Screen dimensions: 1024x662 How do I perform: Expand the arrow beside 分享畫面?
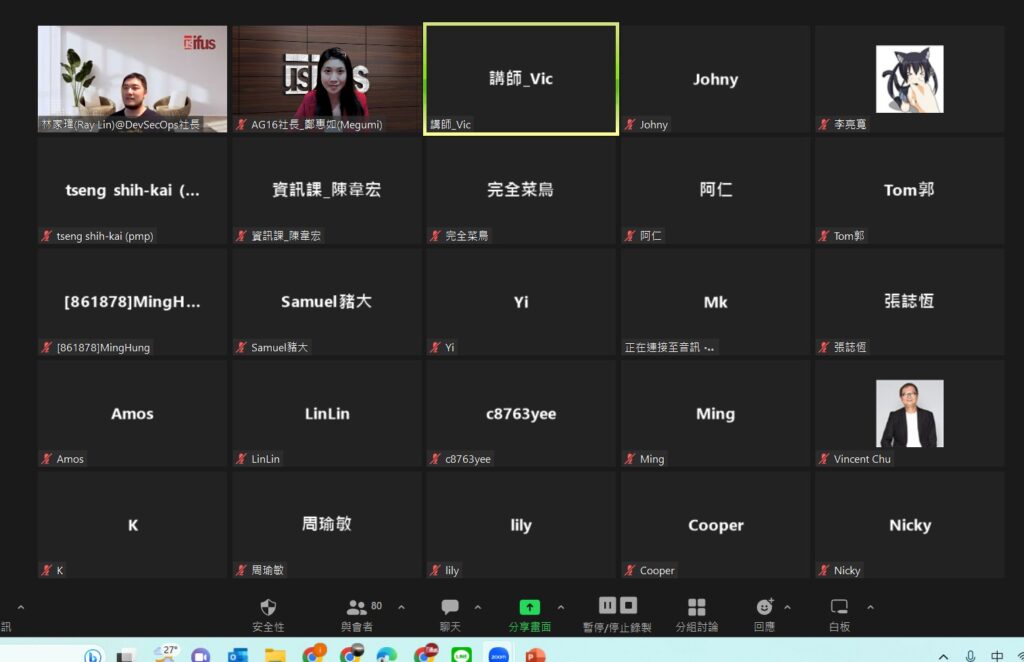click(560, 607)
